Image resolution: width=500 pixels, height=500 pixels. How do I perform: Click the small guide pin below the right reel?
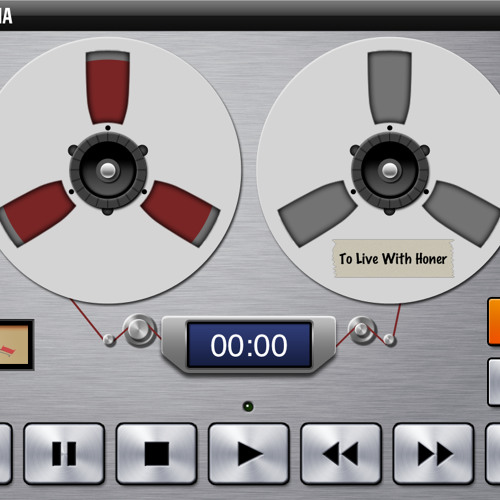389,340
